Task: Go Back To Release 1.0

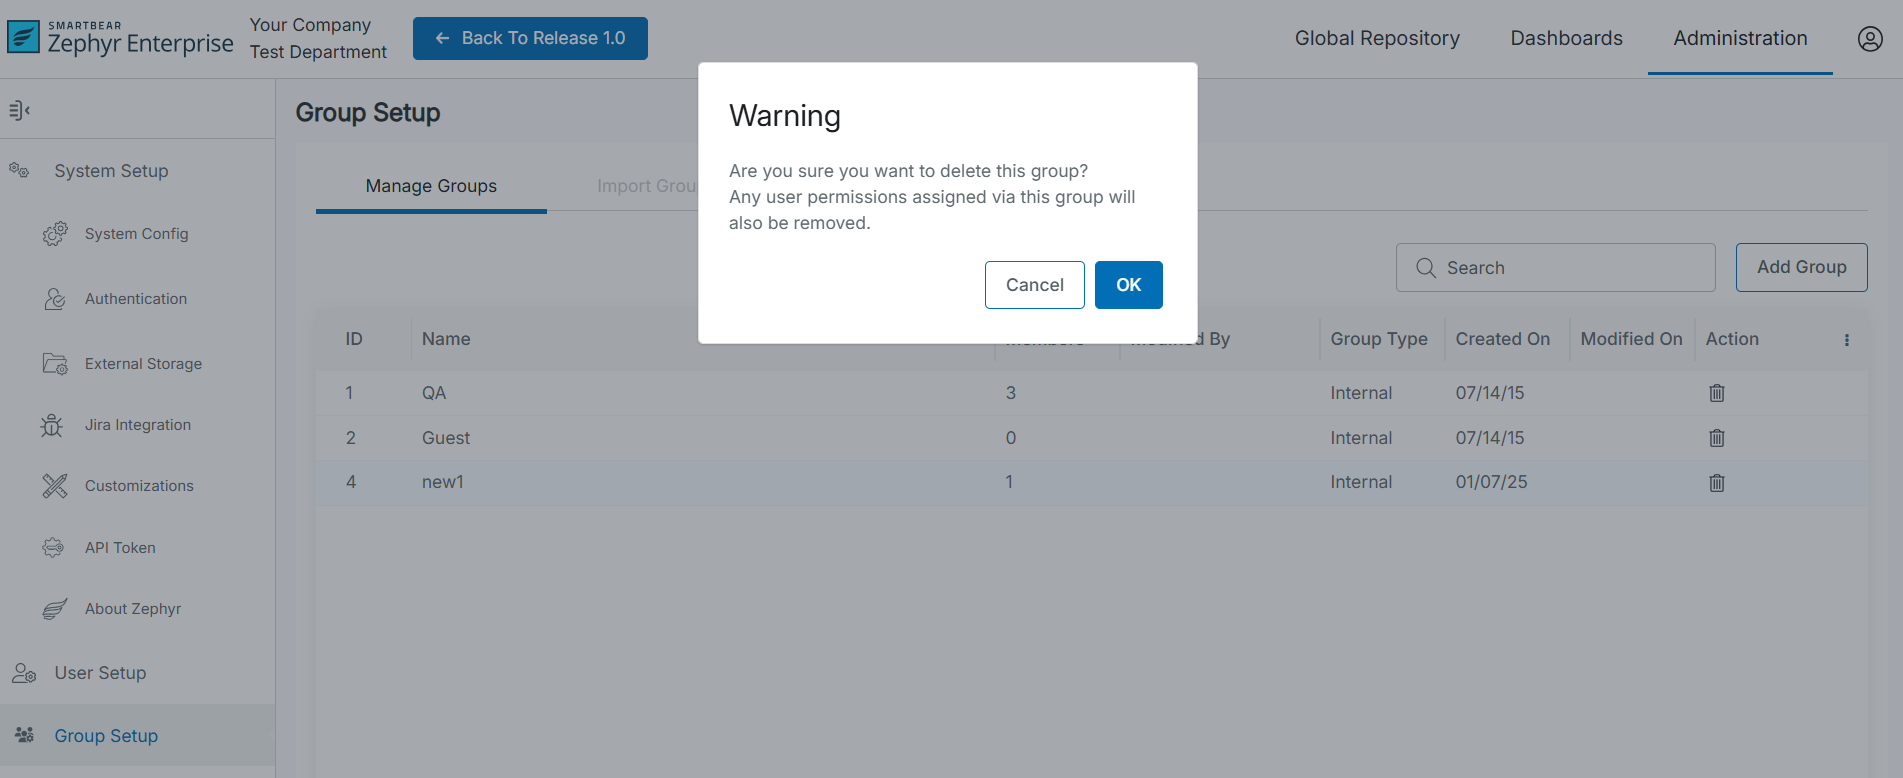Action: [530, 38]
